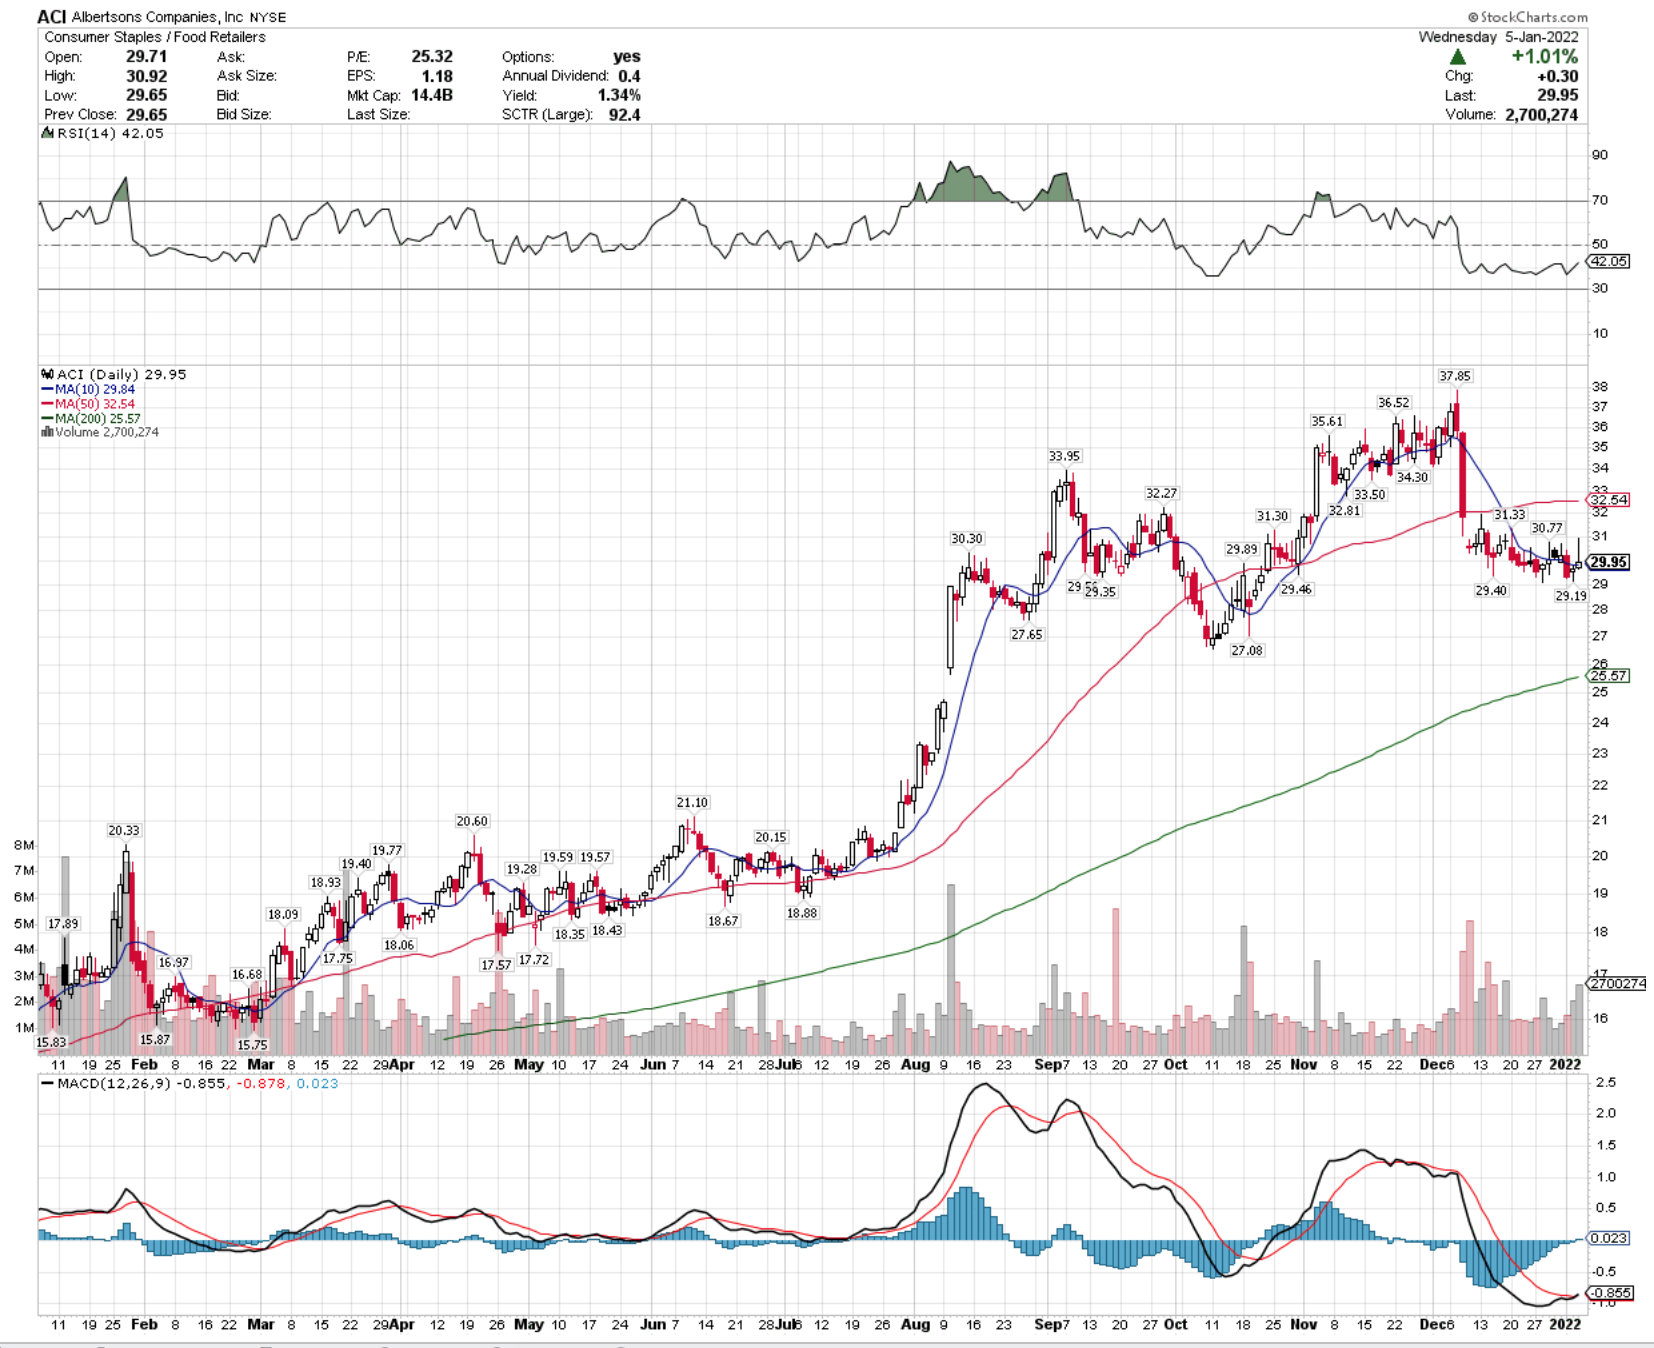
Task: Click the RSI(14) 42.05 panel label
Action: coord(110,133)
